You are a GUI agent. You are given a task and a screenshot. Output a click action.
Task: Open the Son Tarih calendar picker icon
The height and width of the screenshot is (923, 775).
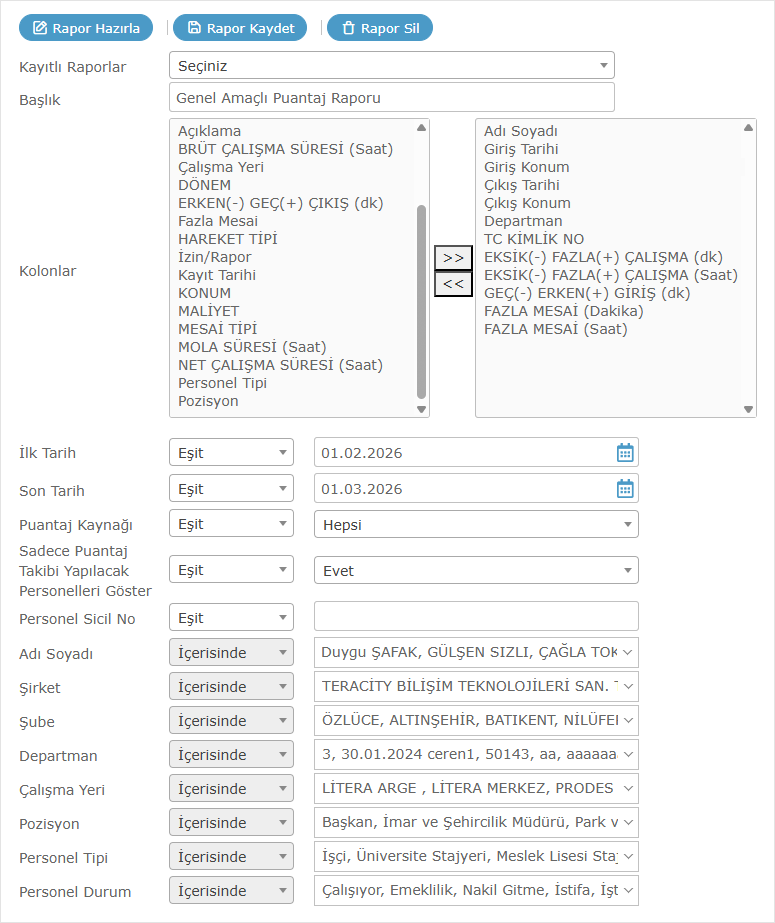(x=625, y=489)
